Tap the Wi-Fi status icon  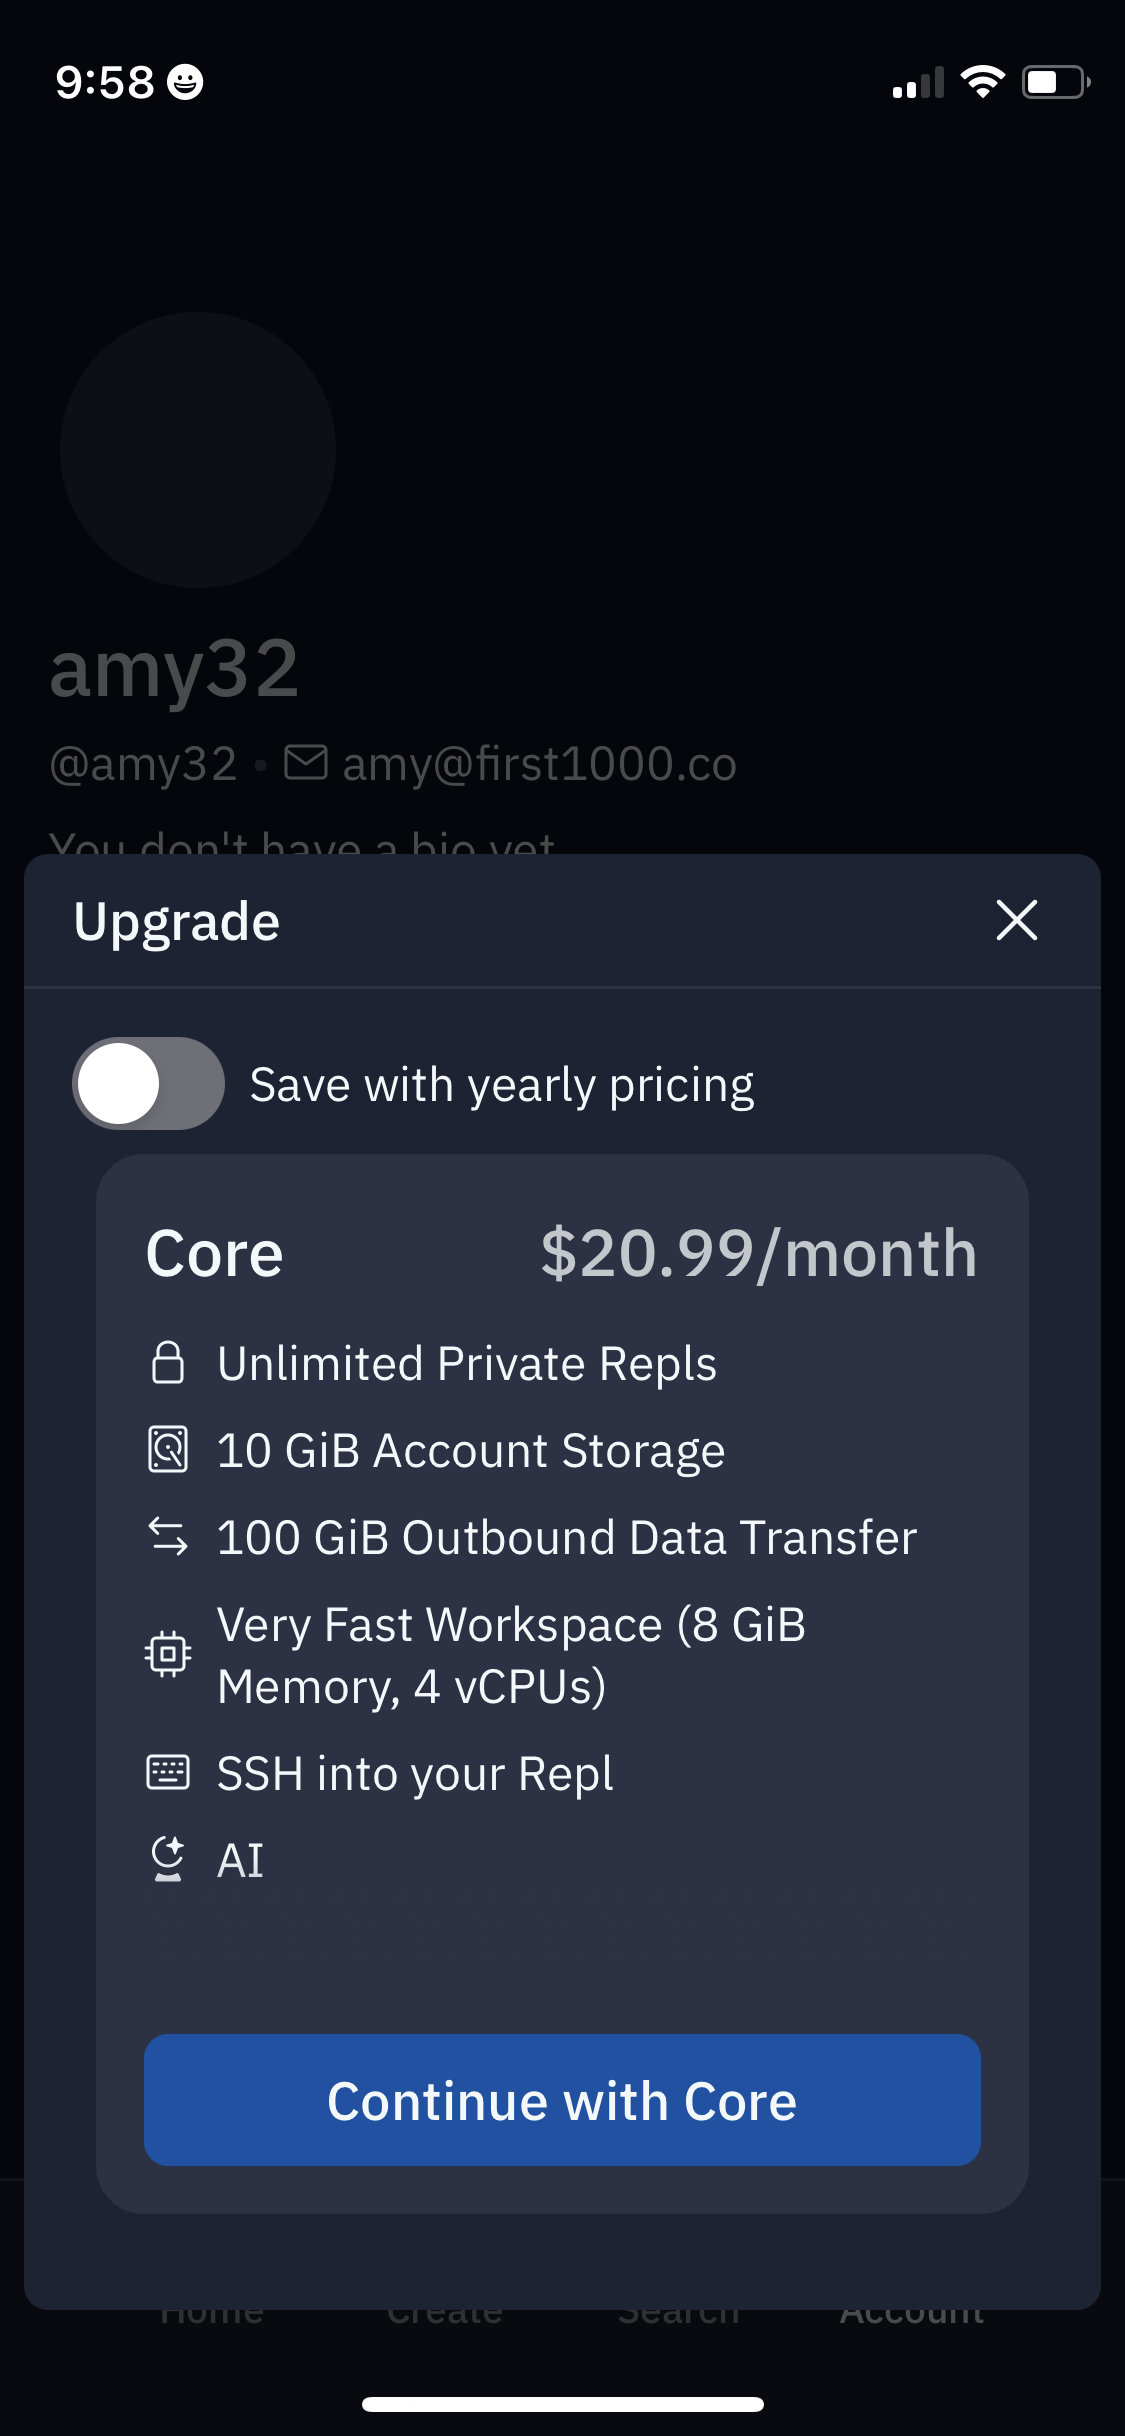(x=982, y=82)
